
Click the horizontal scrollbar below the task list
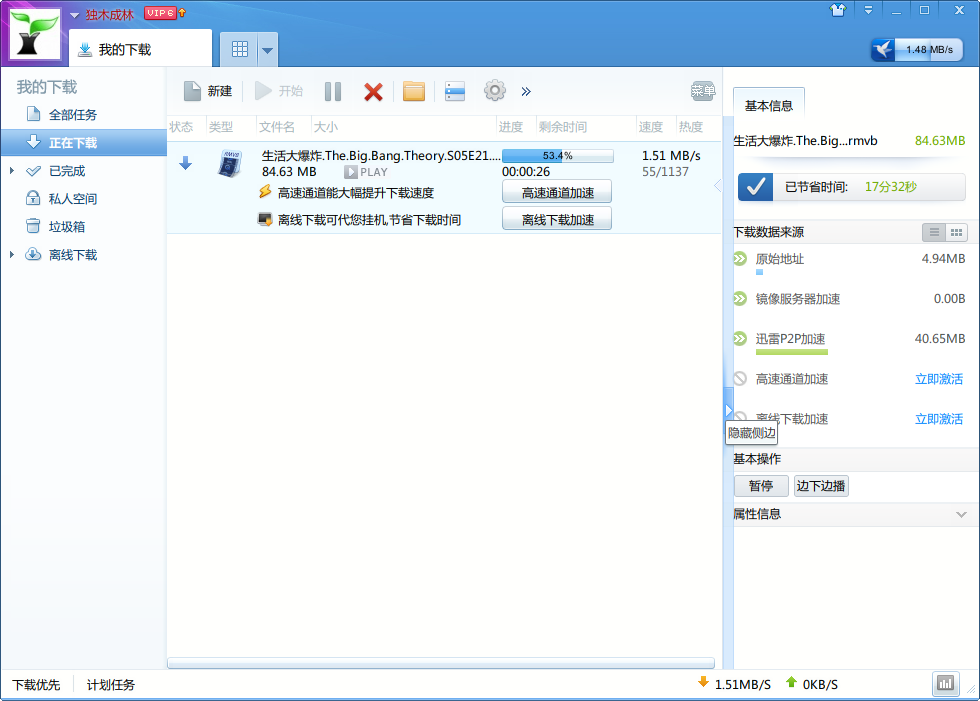[x=441, y=663]
